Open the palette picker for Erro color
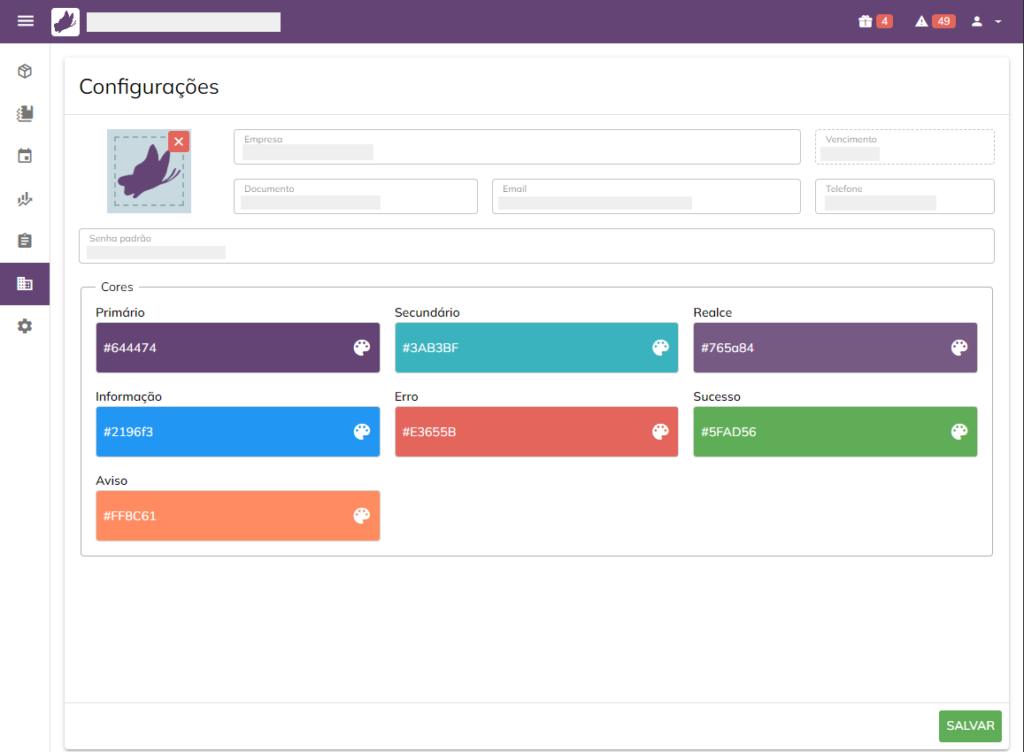 tap(660, 432)
